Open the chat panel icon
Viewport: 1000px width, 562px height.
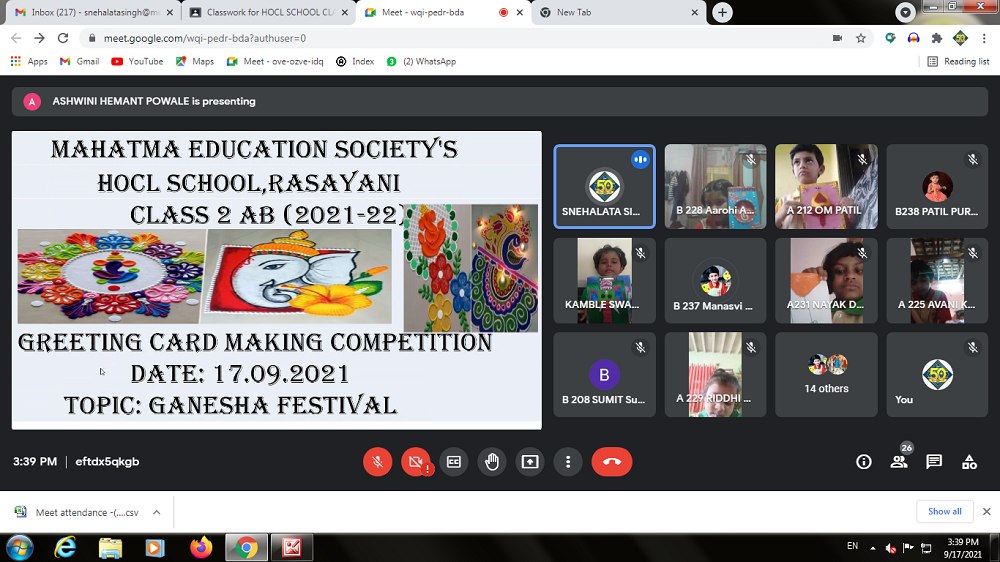coord(934,461)
